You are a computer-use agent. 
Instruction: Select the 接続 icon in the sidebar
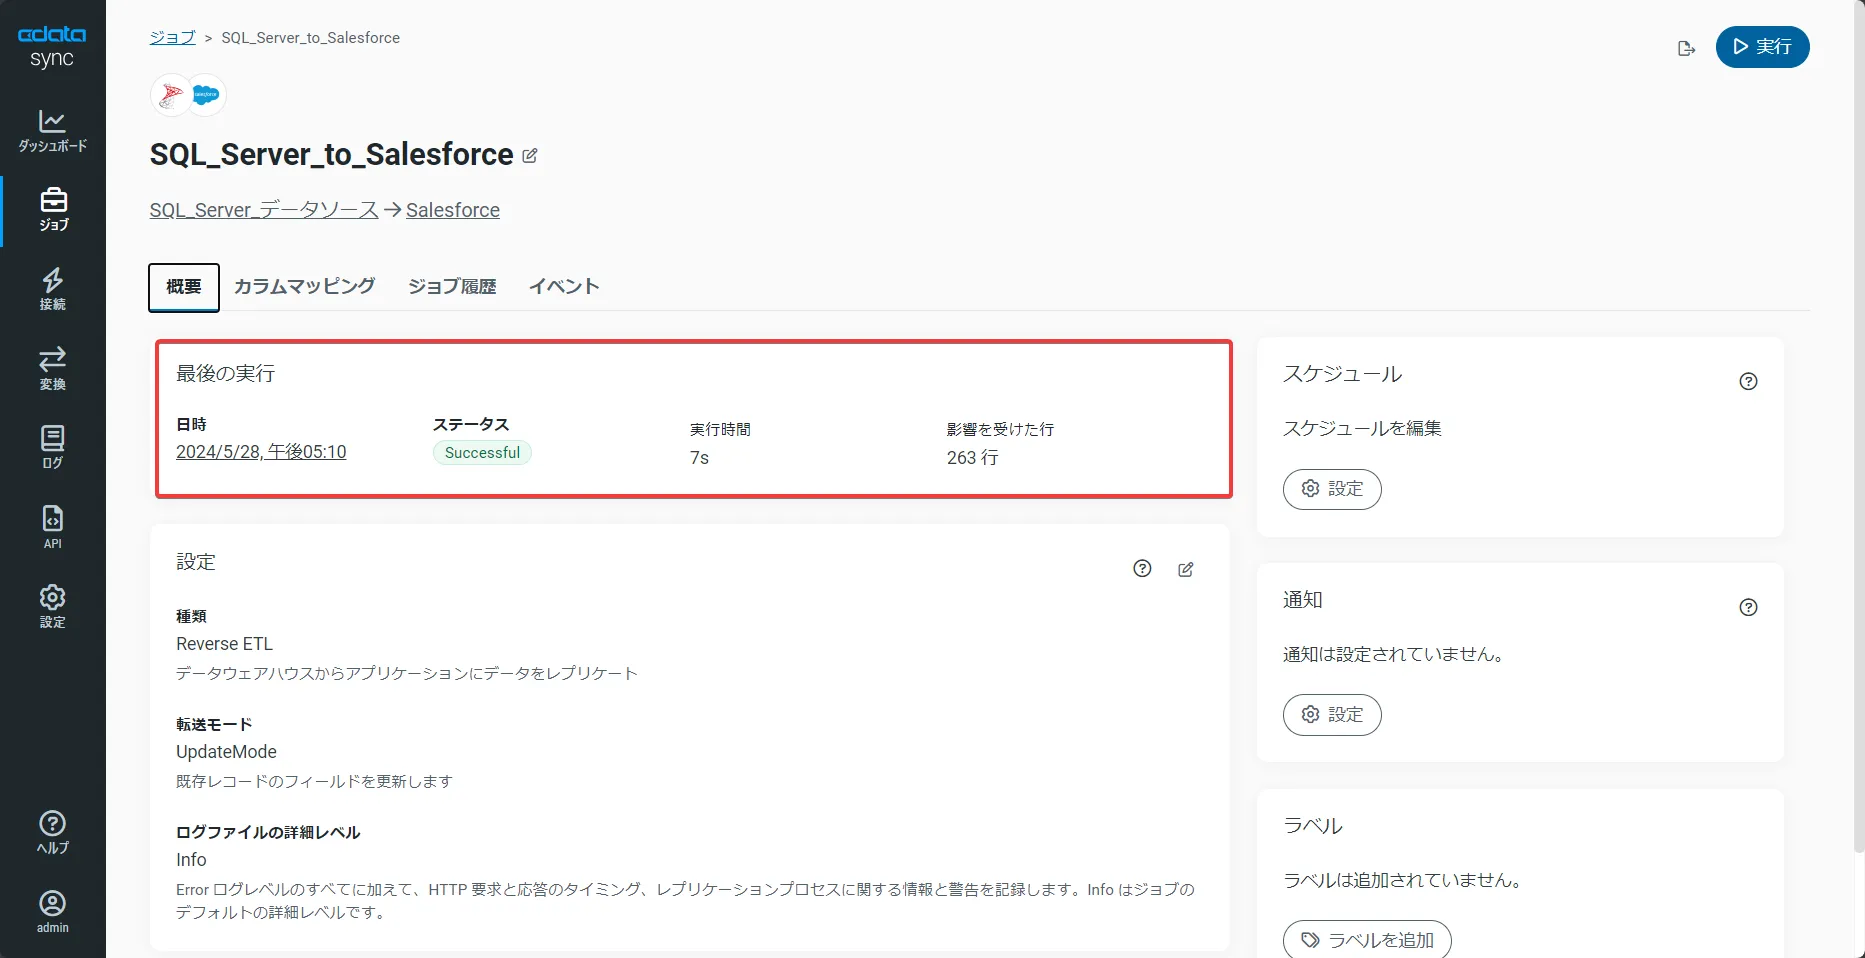[x=52, y=289]
